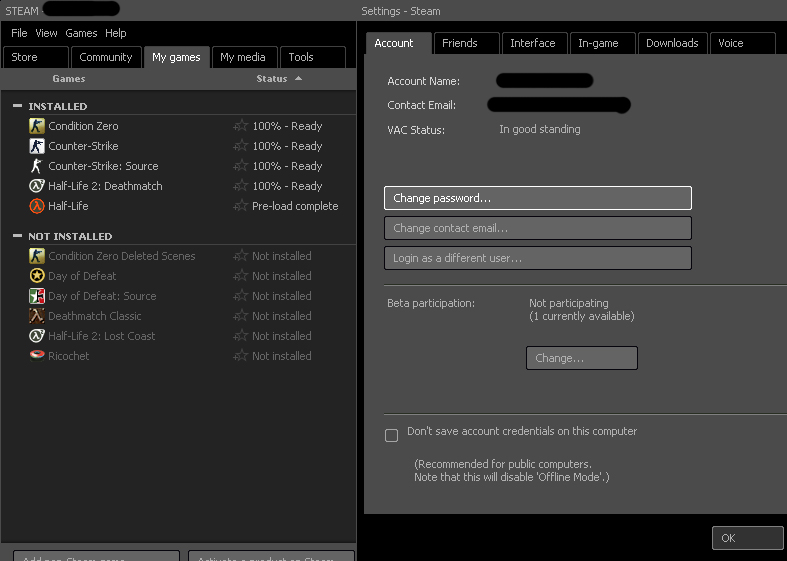Click Pre-load complete status text
The image size is (787, 561).
(x=295, y=206)
